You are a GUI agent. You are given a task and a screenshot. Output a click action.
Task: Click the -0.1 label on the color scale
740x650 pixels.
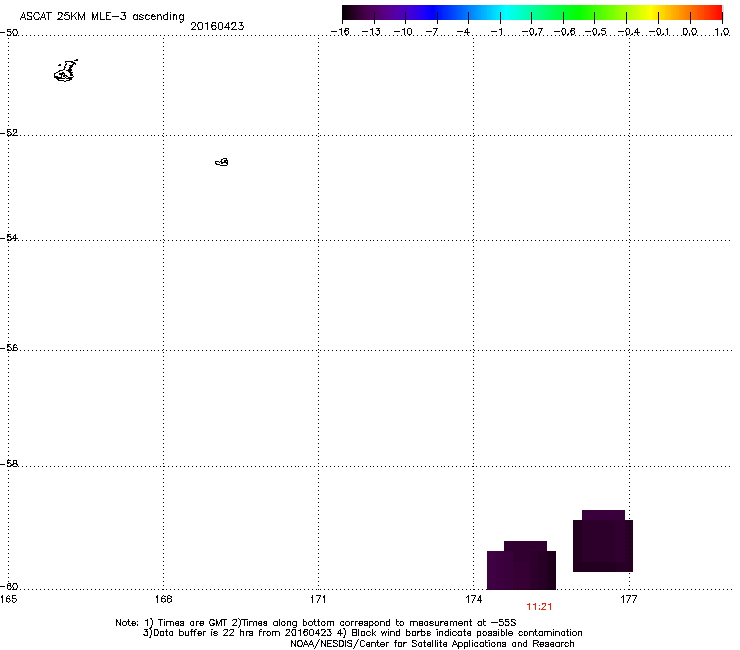point(659,32)
